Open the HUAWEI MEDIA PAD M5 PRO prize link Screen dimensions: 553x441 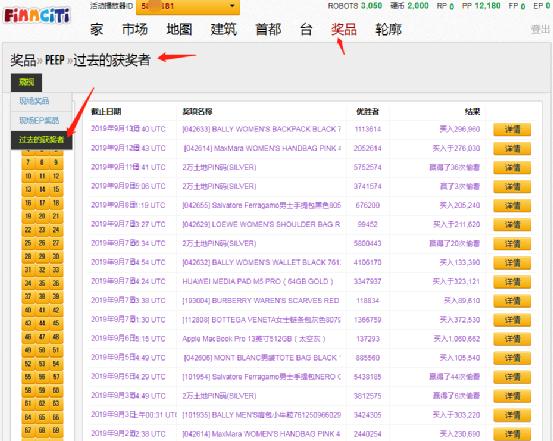pyautogui.click(x=258, y=282)
